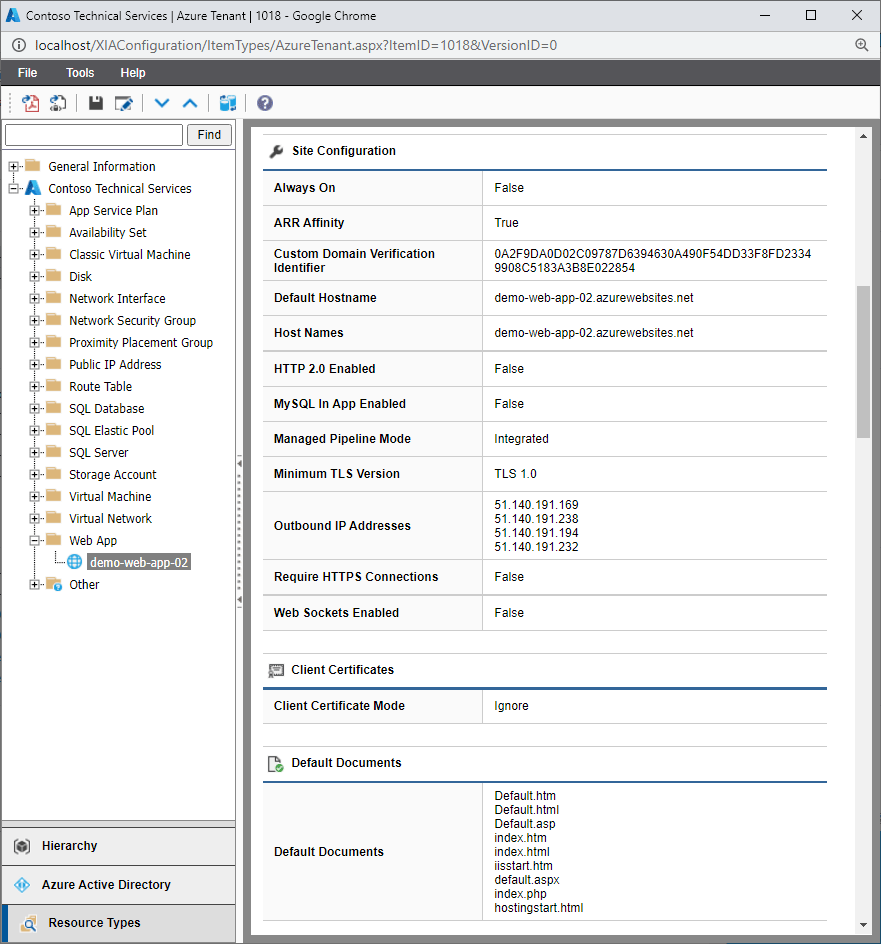The height and width of the screenshot is (944, 881).
Task: Switch to the Azure Active Directory pane
Action: [x=119, y=884]
